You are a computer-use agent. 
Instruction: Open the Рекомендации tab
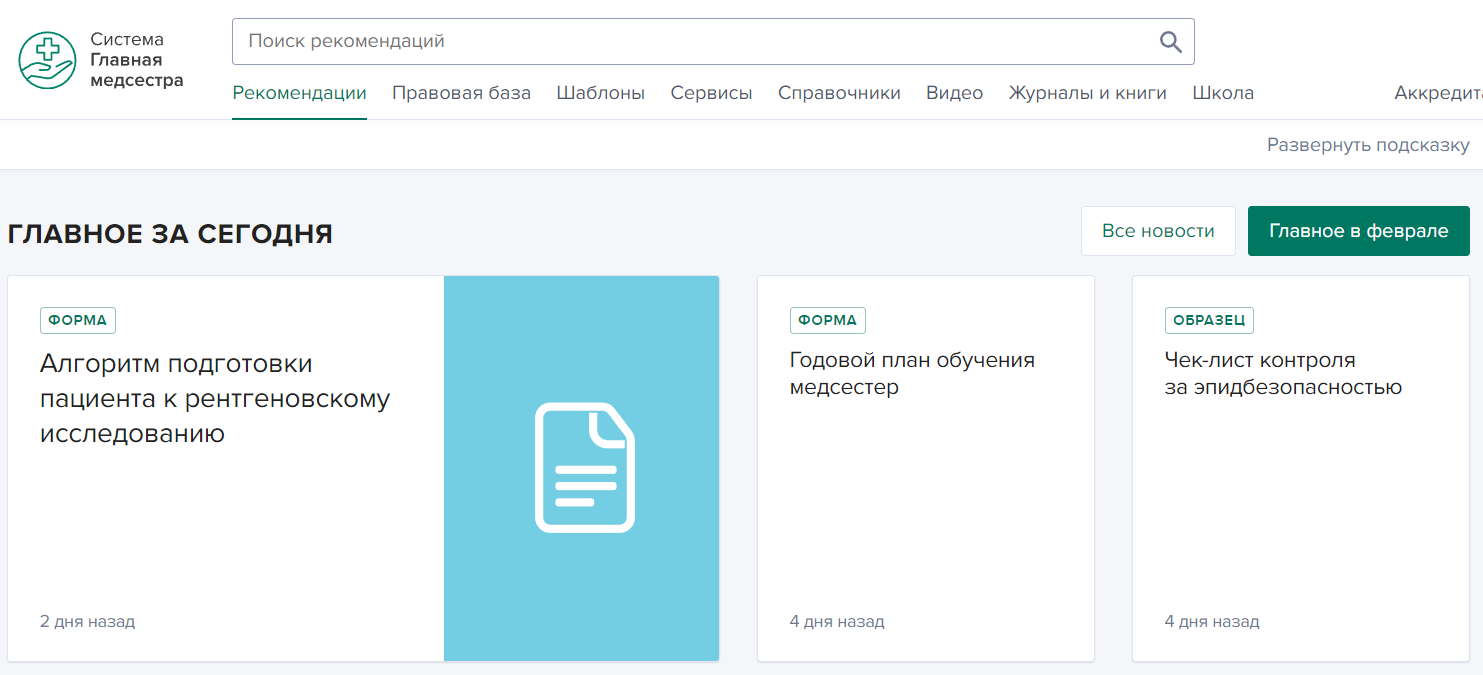click(x=299, y=93)
